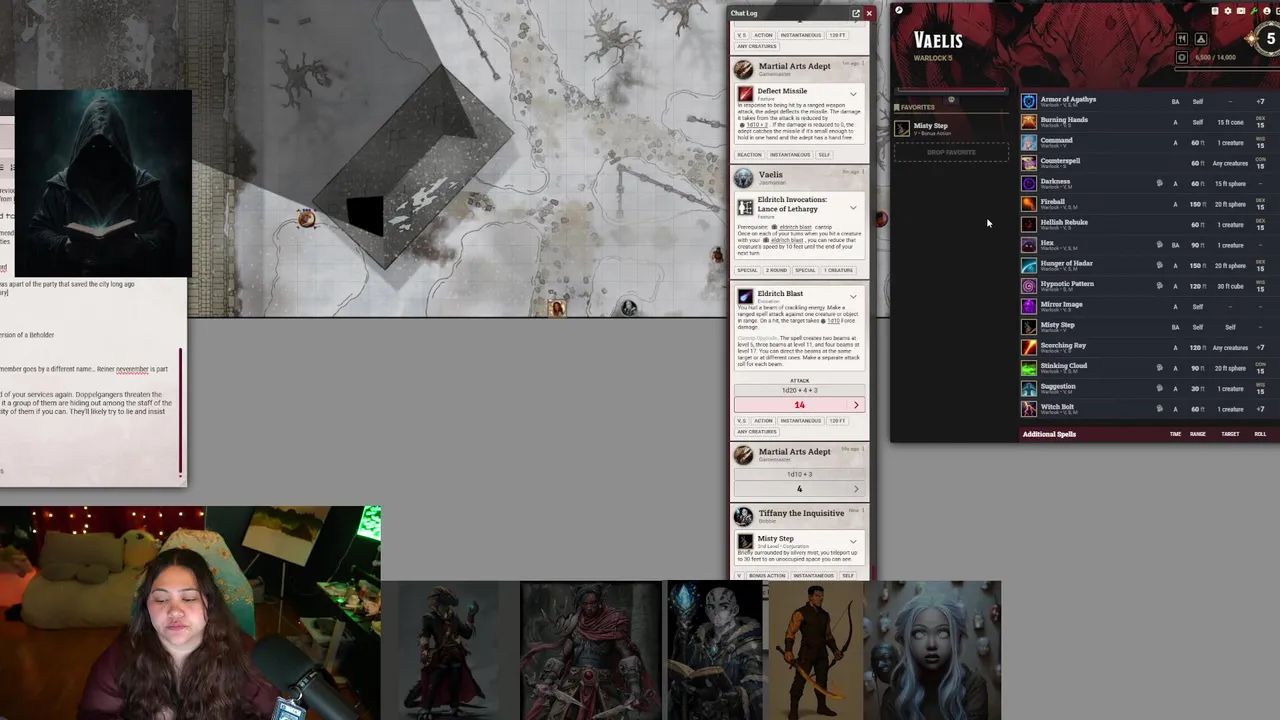Expand the attack roll result of 14
Image resolution: width=1280 pixels, height=720 pixels.
pyautogui.click(x=856, y=405)
